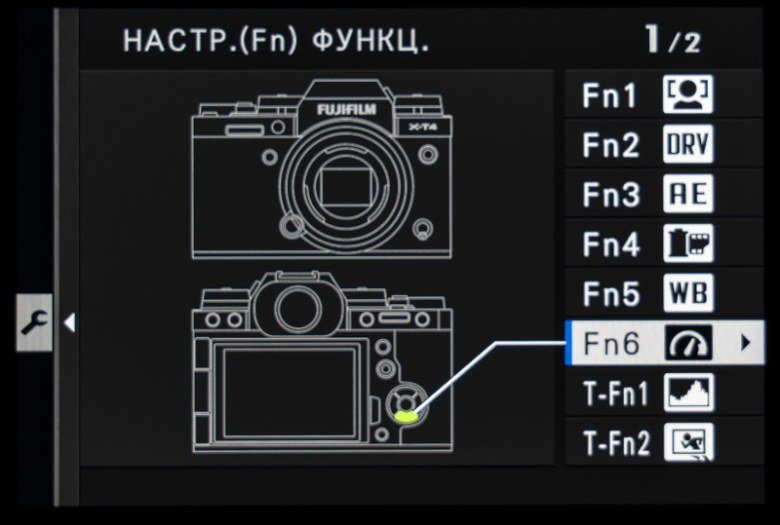The image size is (780, 525).
Task: Go back using the left triangle arrow
Action: click(70, 322)
